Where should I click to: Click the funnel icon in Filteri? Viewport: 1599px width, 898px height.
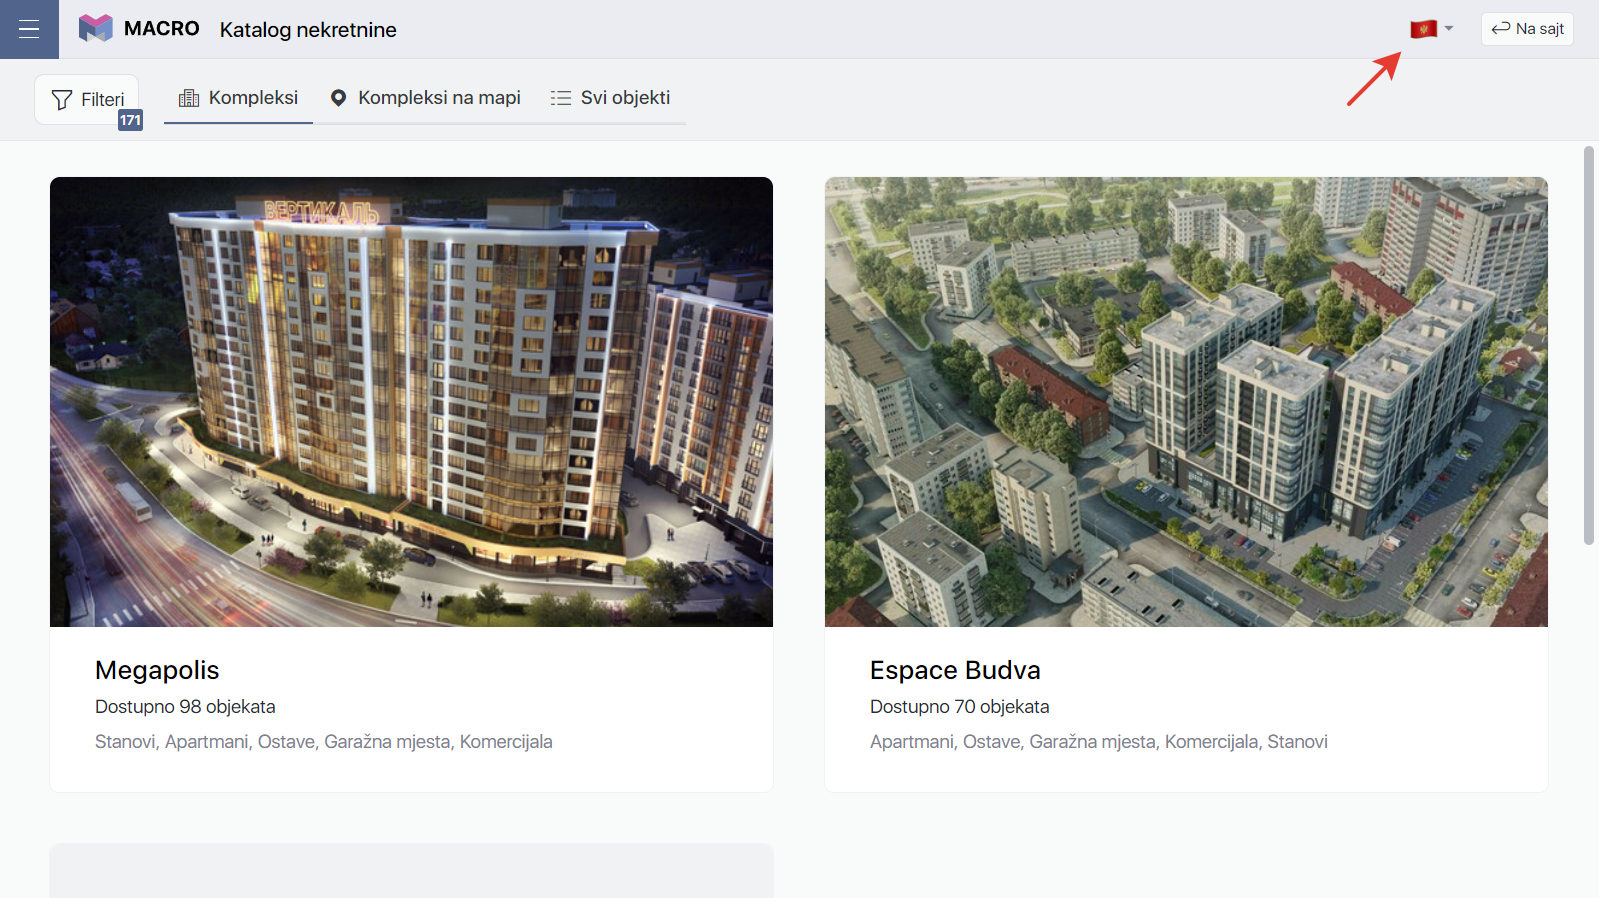coord(62,100)
